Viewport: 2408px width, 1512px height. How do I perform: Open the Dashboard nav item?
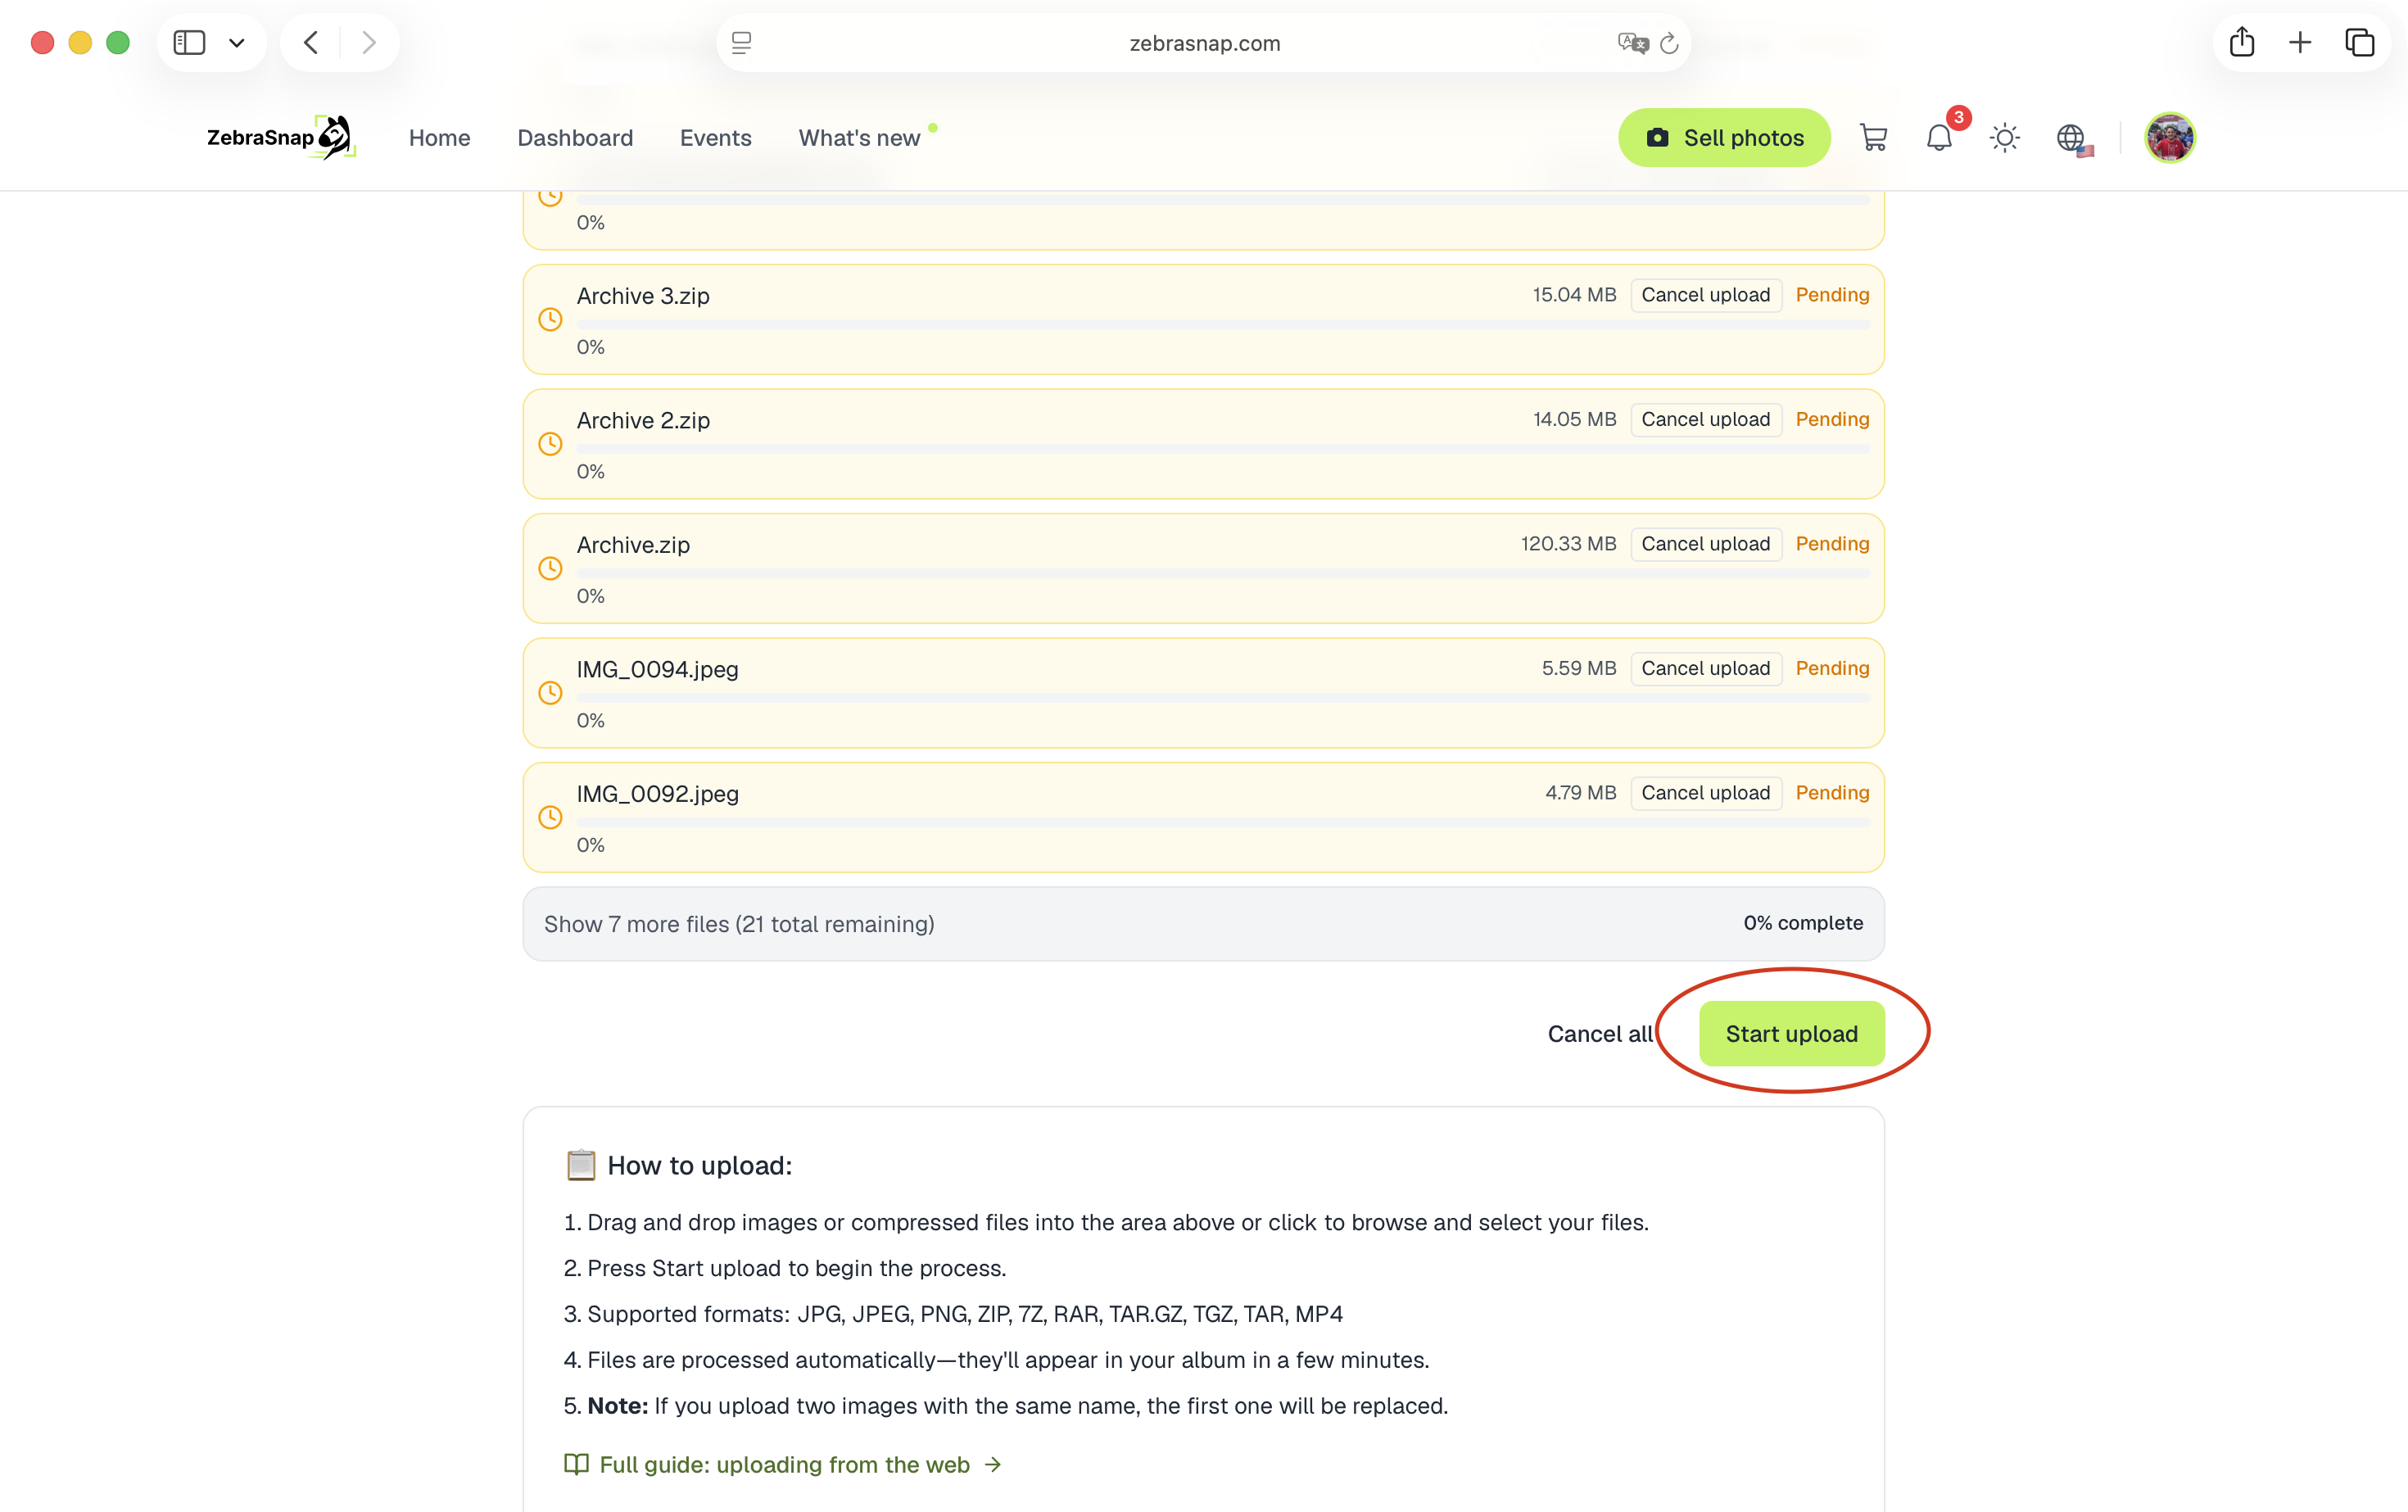(575, 138)
